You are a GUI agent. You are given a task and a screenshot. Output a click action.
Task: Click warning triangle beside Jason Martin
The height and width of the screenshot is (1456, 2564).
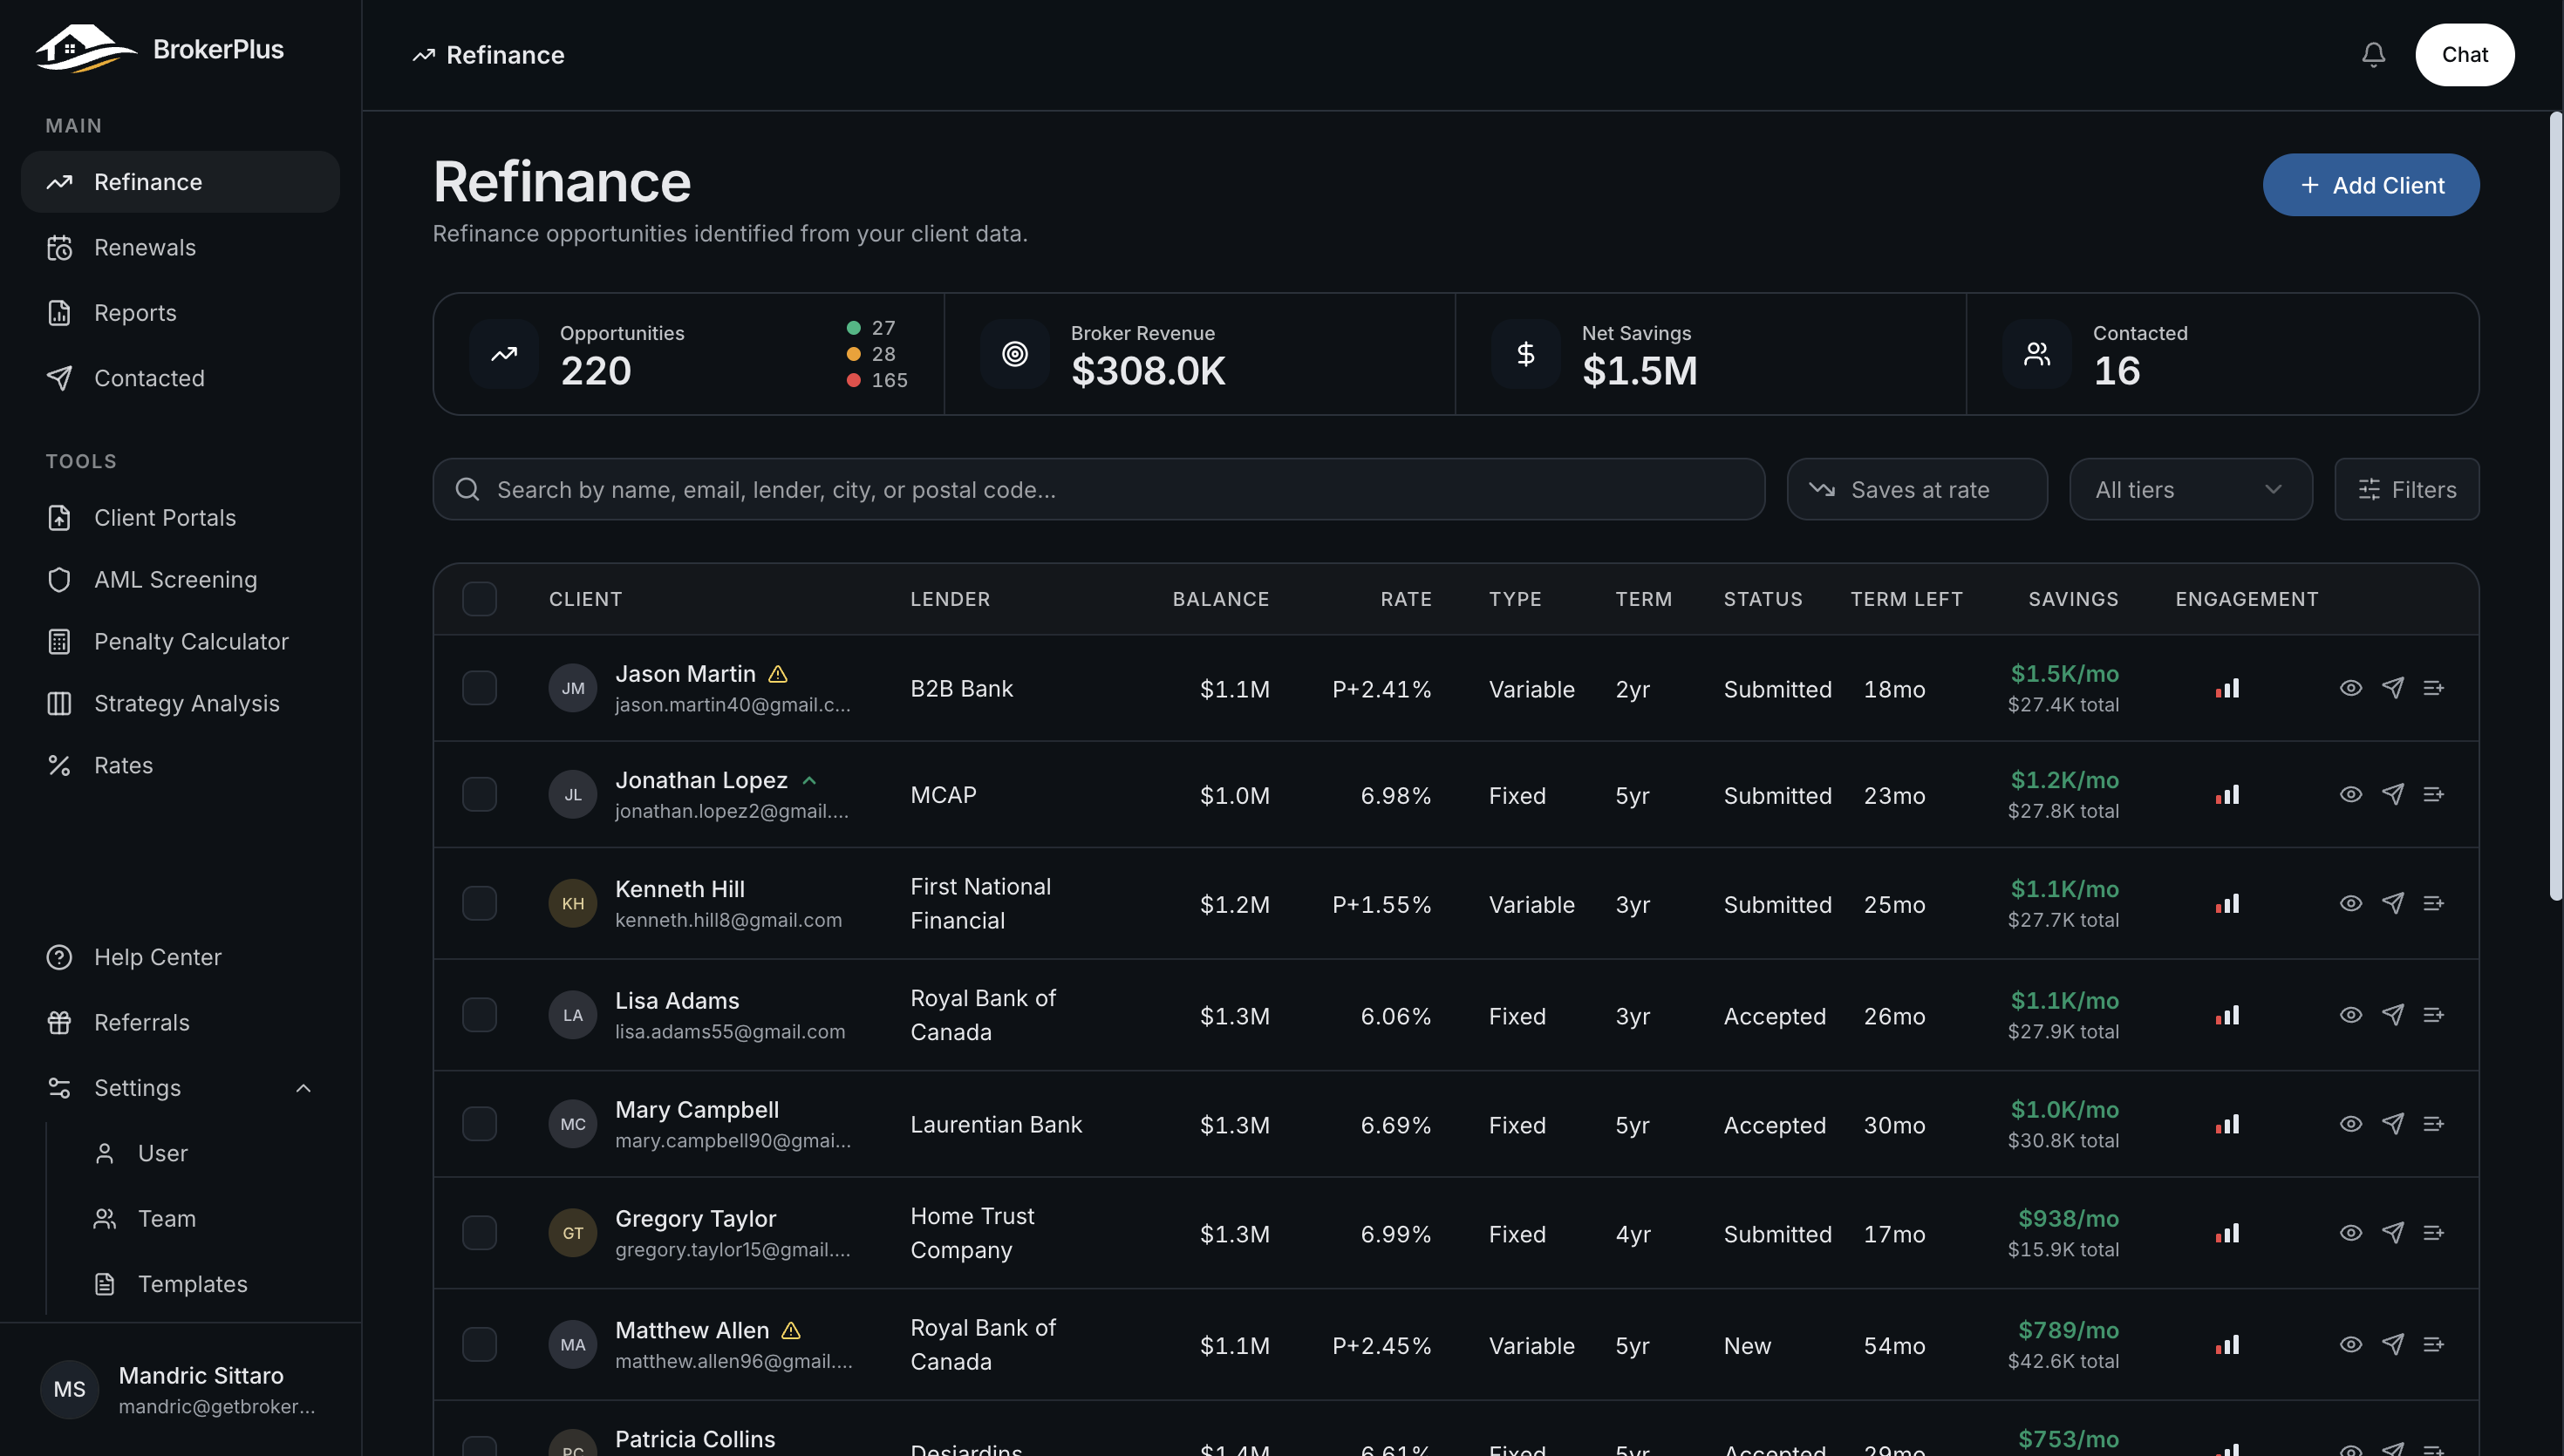pos(778,674)
